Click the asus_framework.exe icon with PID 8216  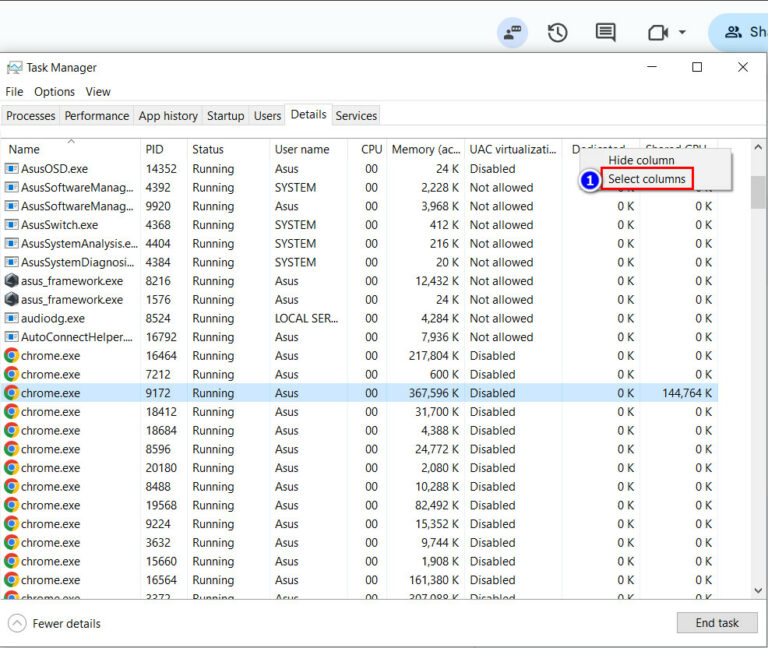(12, 281)
